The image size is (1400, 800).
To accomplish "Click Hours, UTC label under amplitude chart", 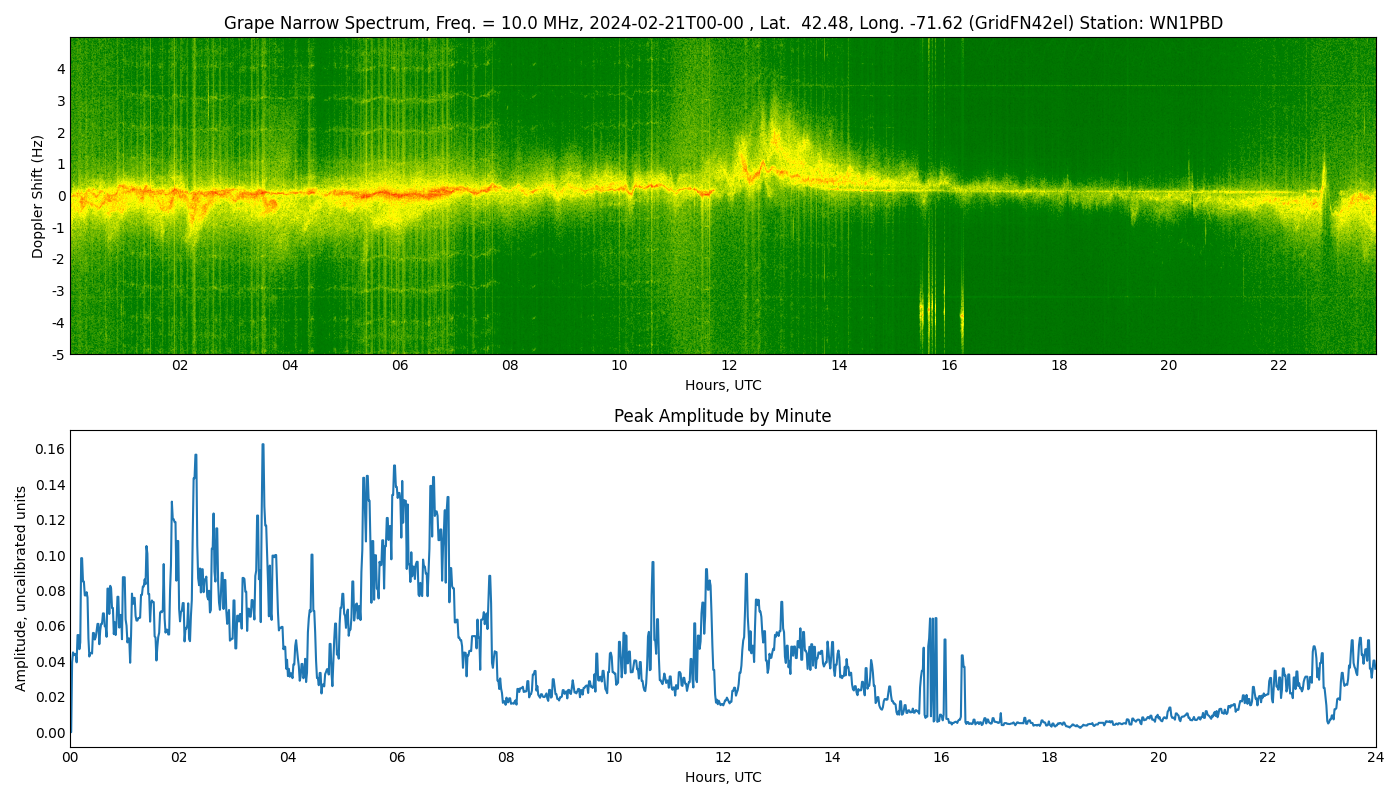I will (722, 777).
